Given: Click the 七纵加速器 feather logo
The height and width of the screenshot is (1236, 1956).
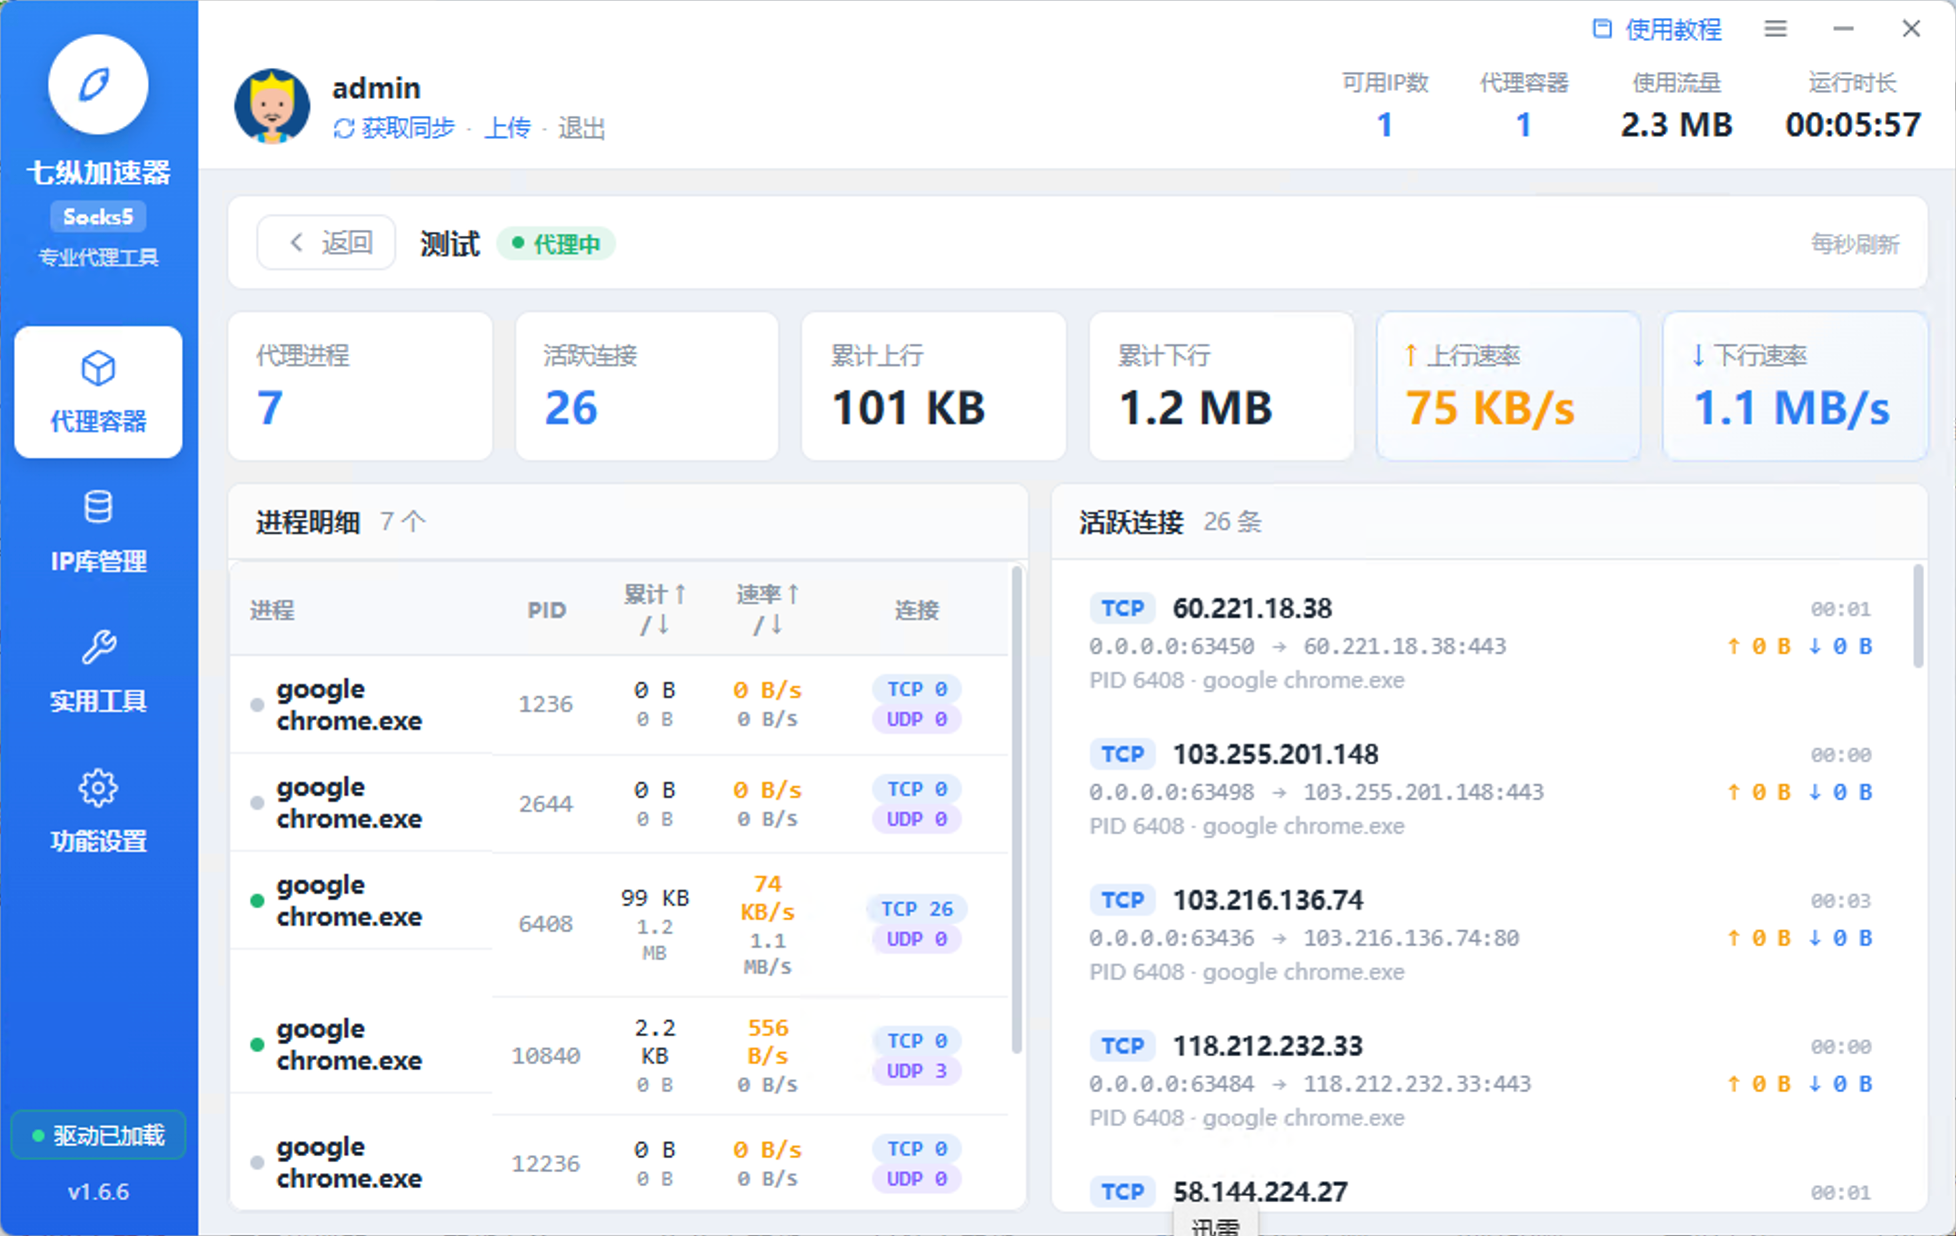Looking at the screenshot, I should [x=98, y=85].
